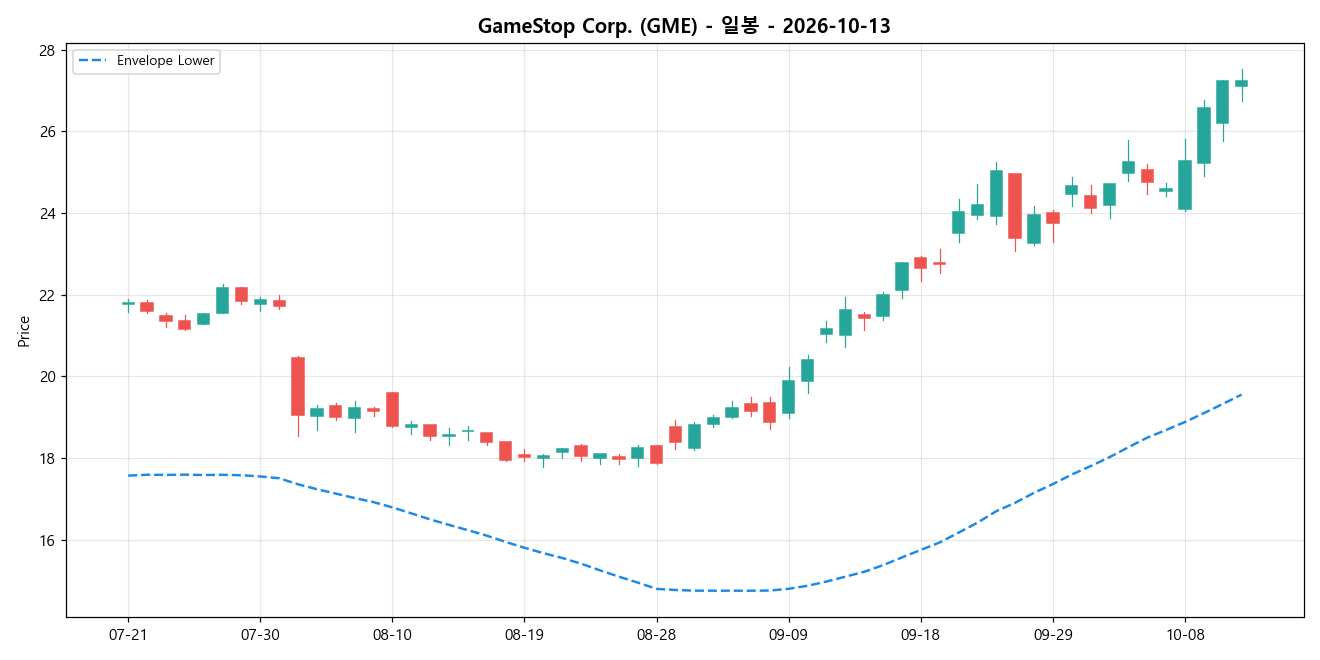Click the 09-09 x-axis date label

[x=788, y=634]
